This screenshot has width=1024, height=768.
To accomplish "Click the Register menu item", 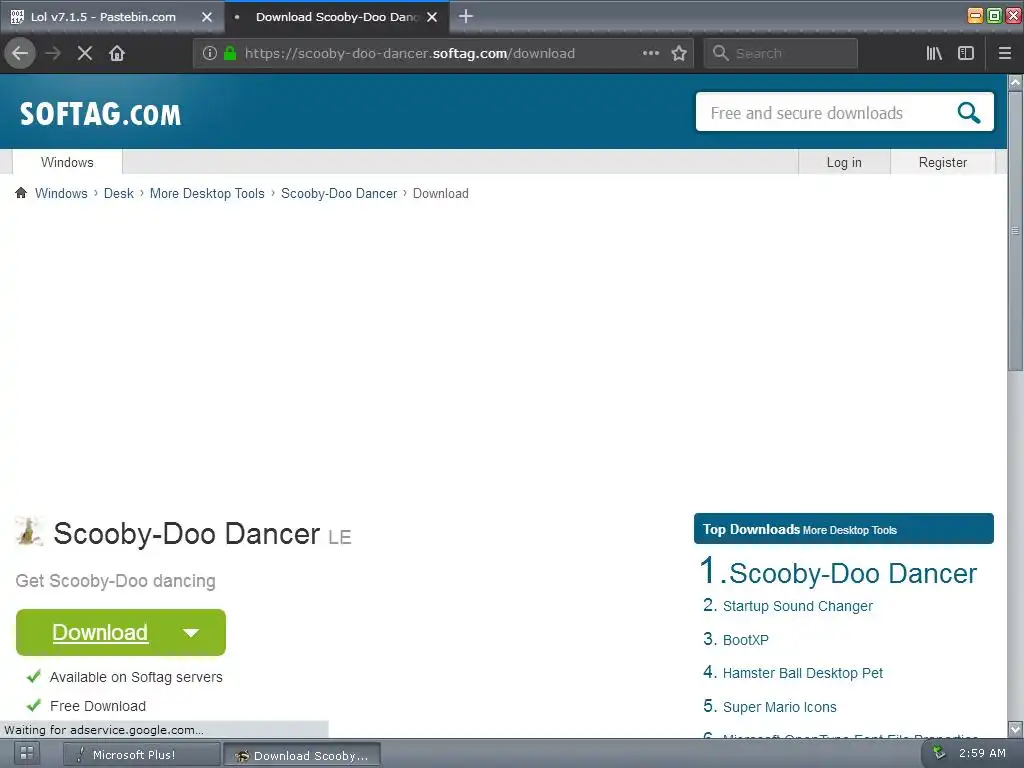I will (x=942, y=162).
